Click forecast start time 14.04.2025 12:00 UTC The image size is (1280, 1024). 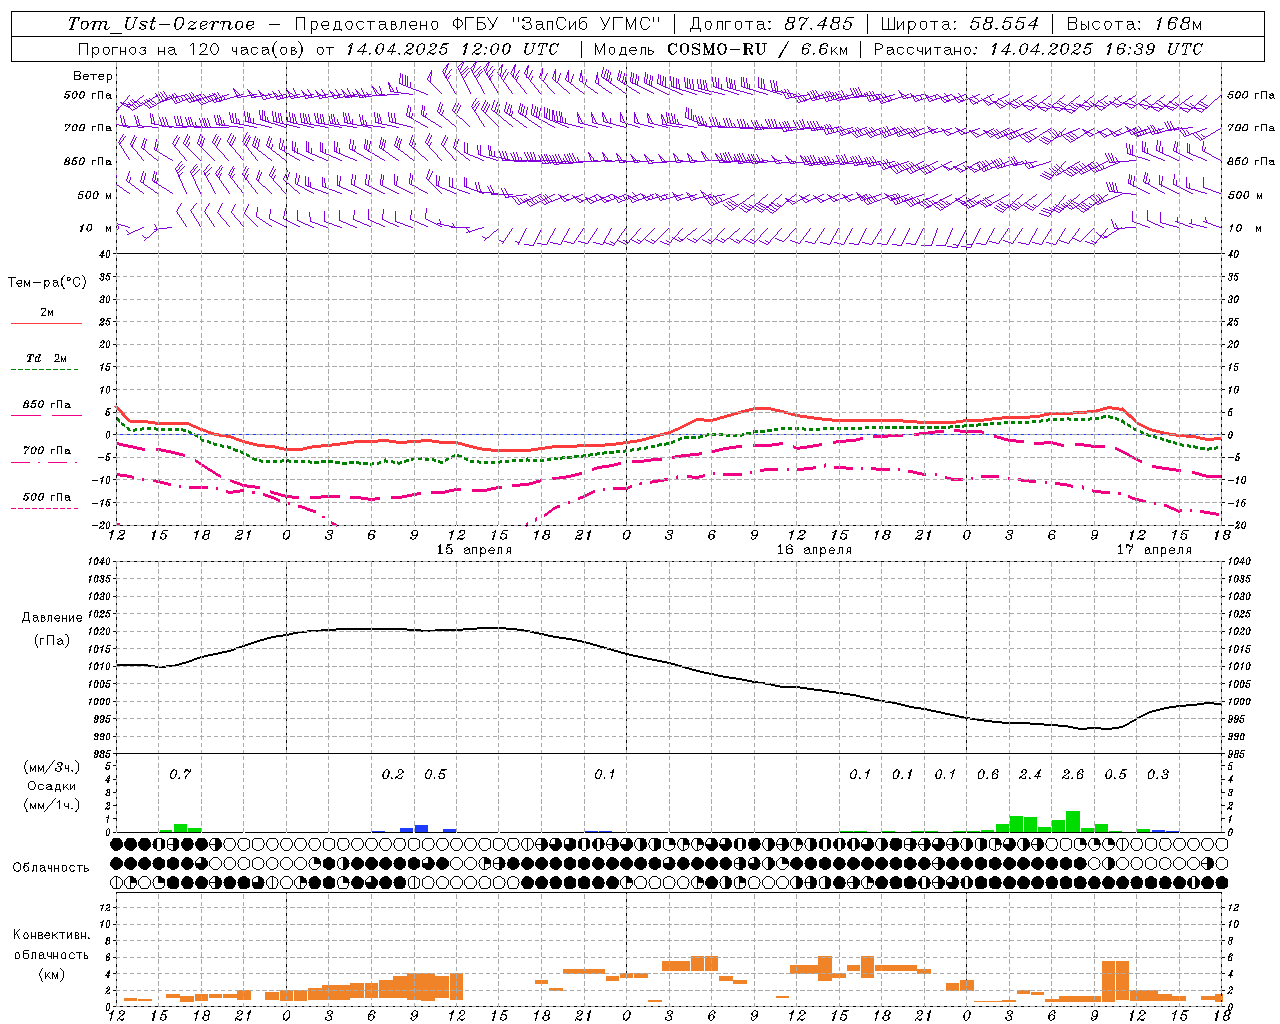pos(452,49)
